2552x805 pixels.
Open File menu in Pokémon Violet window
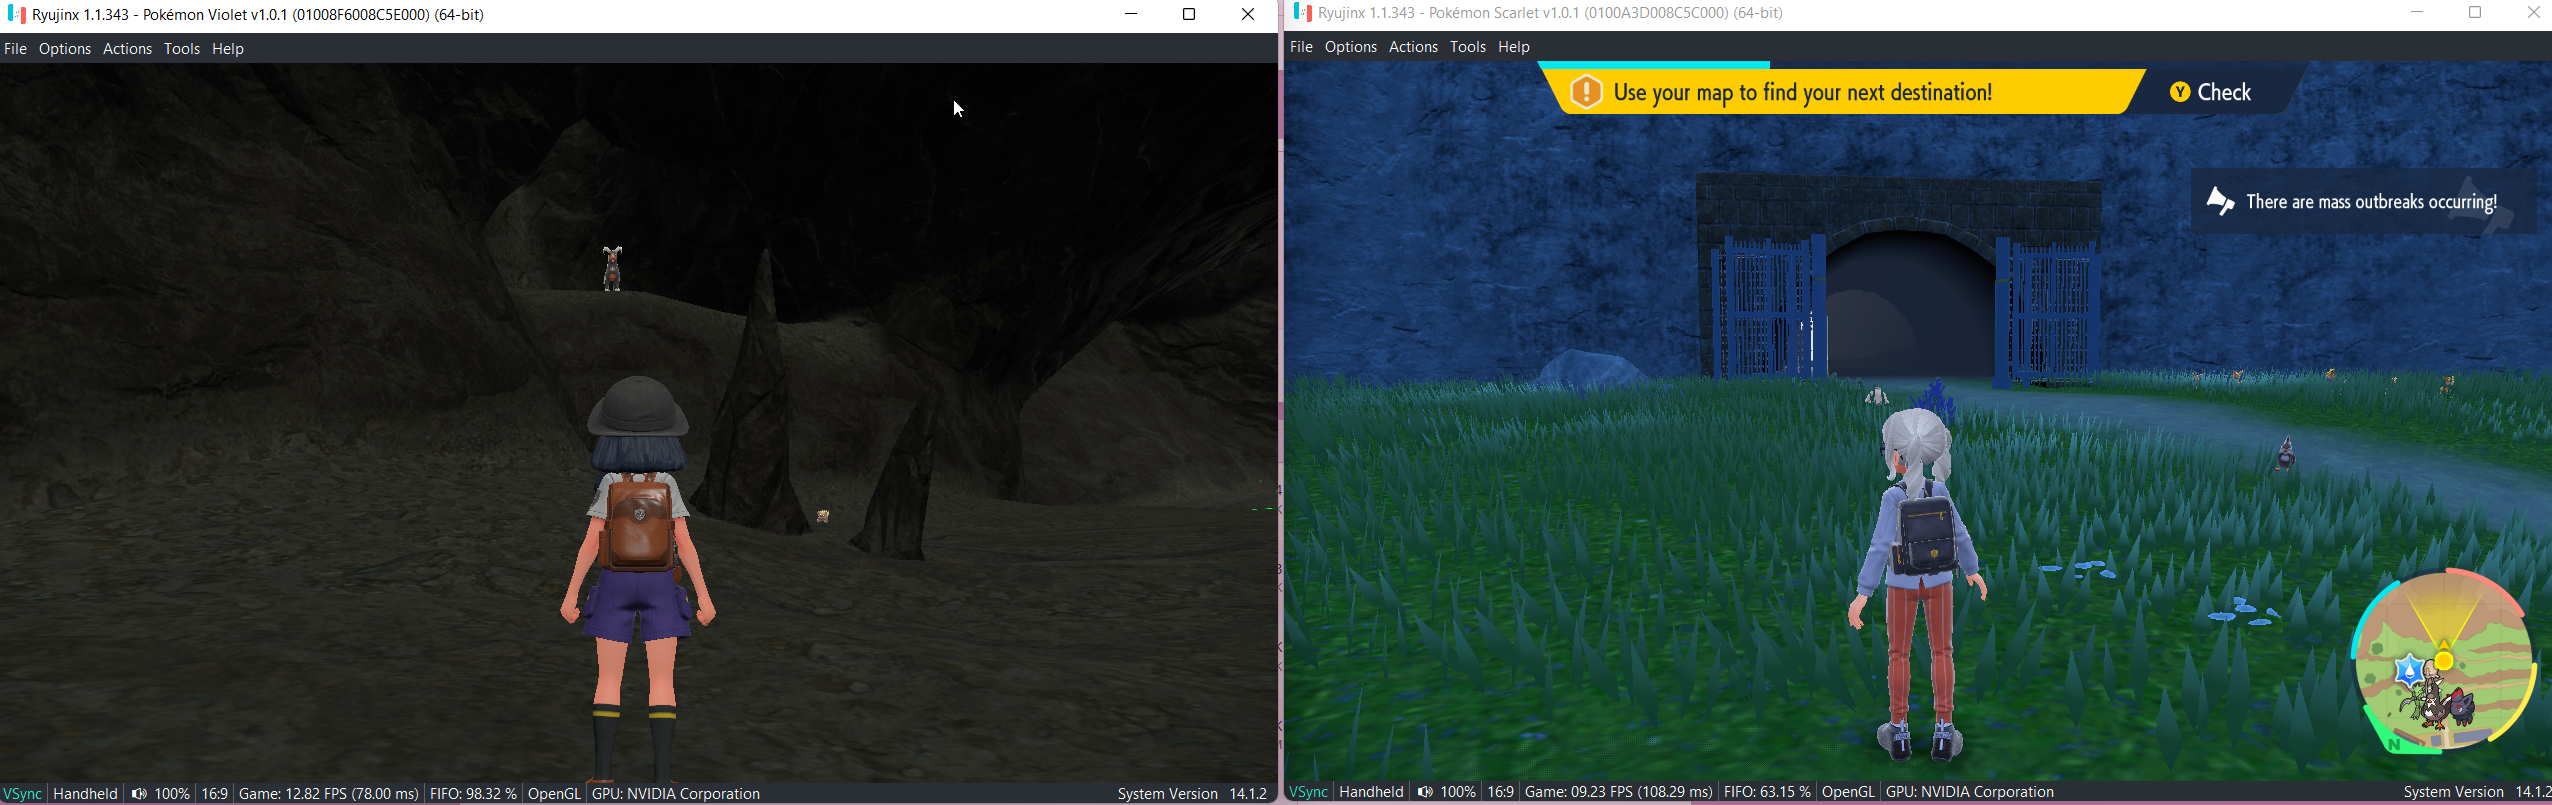coord(15,49)
